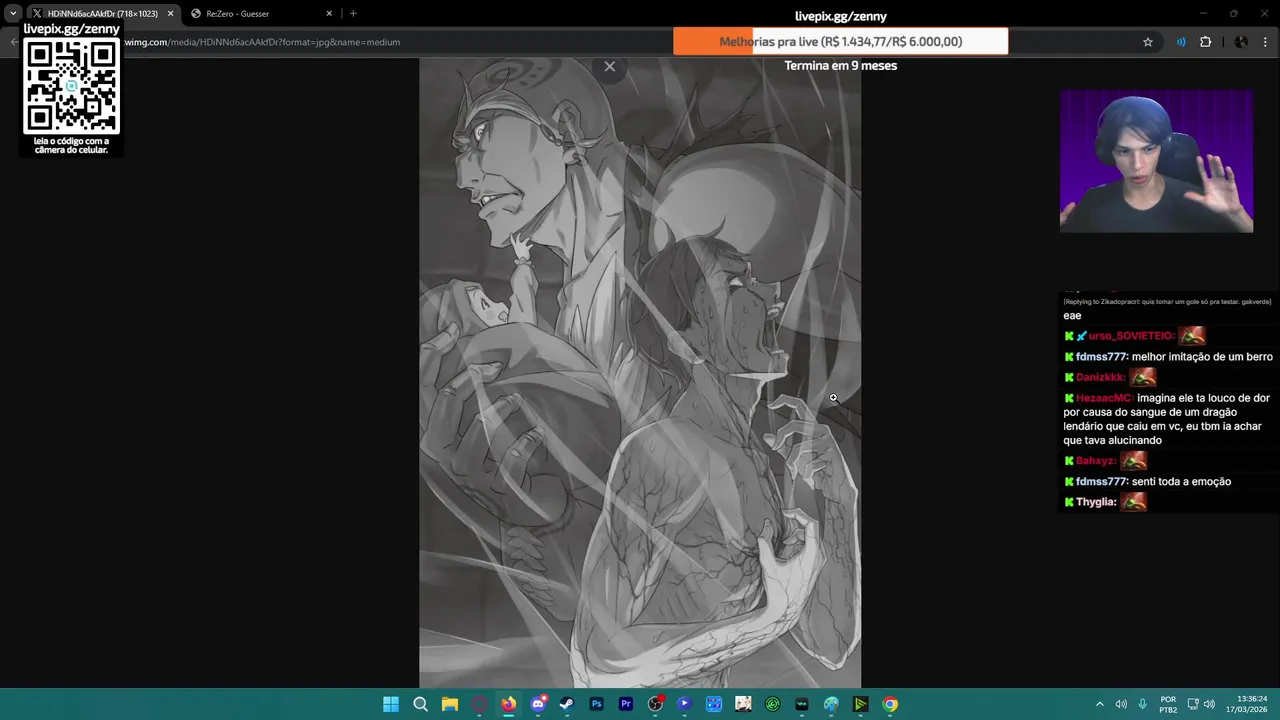Click 'Termina em 9 meses' text
Viewport: 1280px width, 720px height.
840,66
